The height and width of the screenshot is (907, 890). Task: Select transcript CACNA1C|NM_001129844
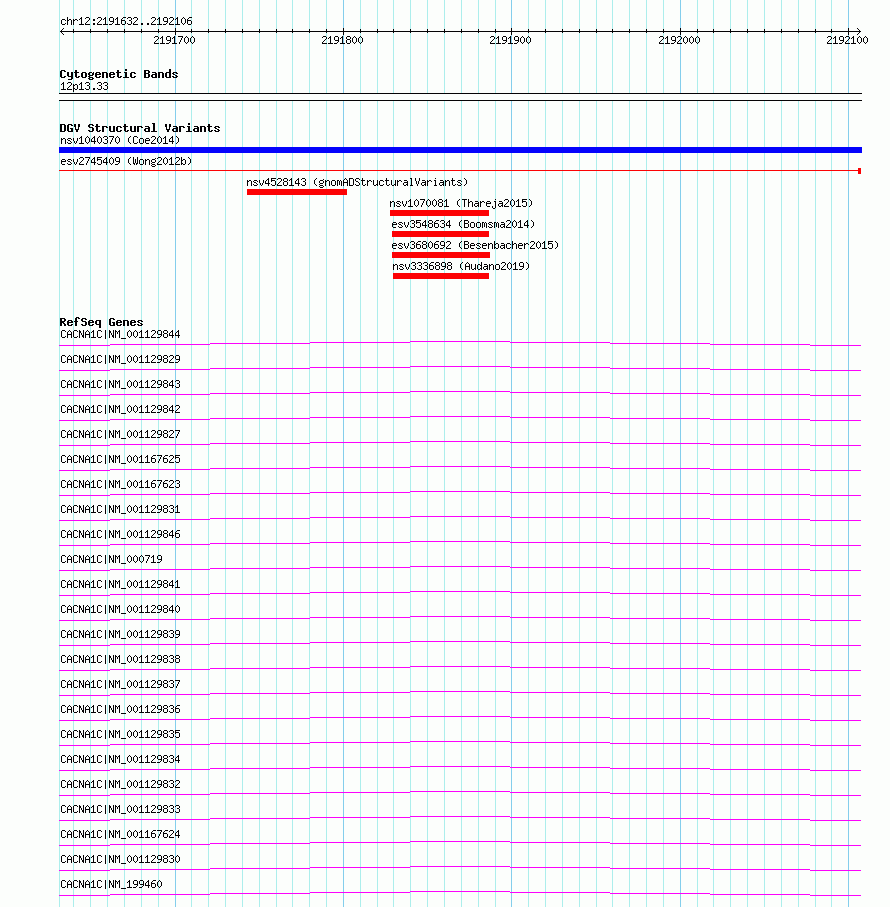coord(120,335)
